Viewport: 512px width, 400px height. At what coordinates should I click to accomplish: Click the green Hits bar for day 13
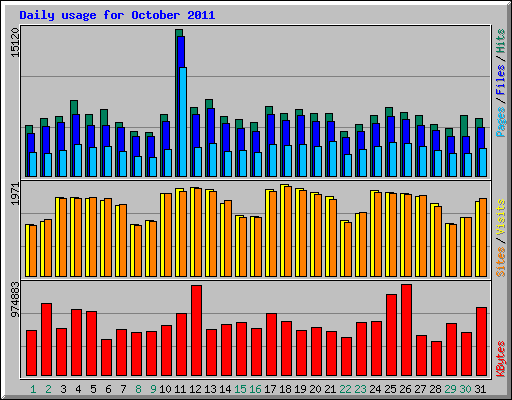(x=207, y=138)
